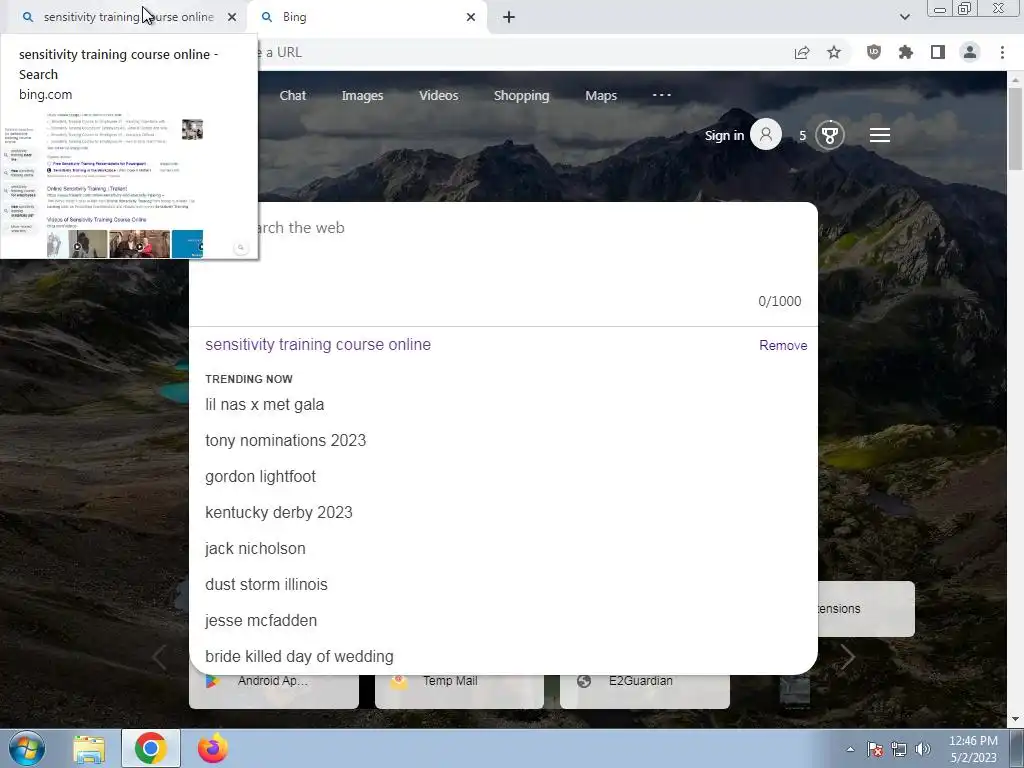Image resolution: width=1024 pixels, height=768 pixels.
Task: Open Microsoft Rewards medal icon
Action: [x=829, y=135]
